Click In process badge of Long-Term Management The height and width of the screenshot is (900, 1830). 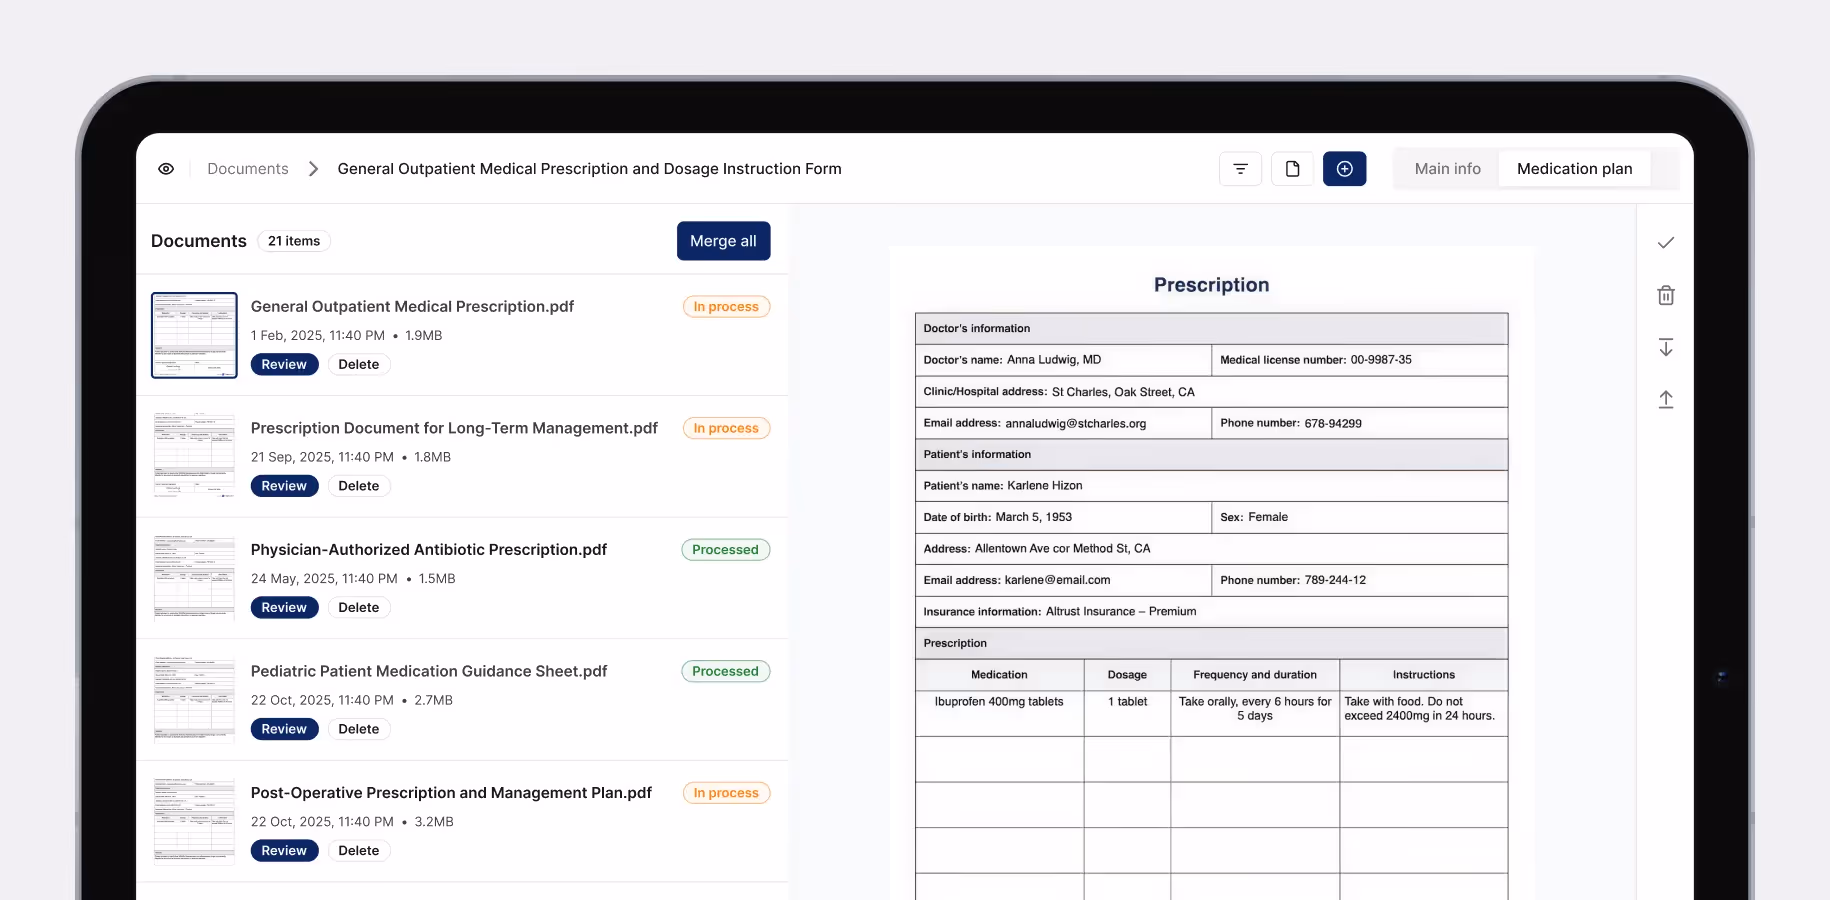coord(726,428)
